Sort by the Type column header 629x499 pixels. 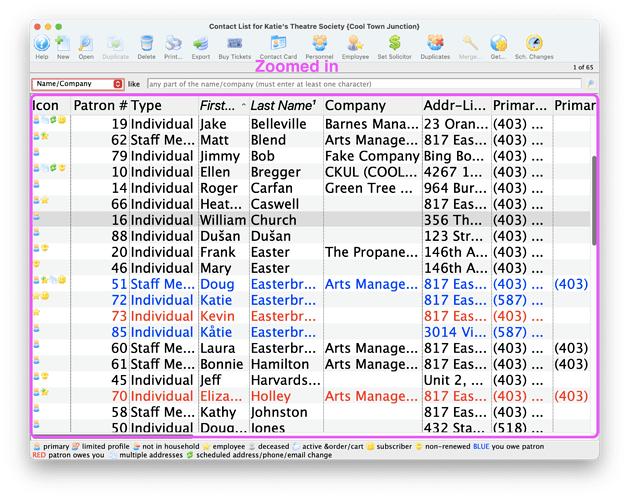pyautogui.click(x=164, y=105)
